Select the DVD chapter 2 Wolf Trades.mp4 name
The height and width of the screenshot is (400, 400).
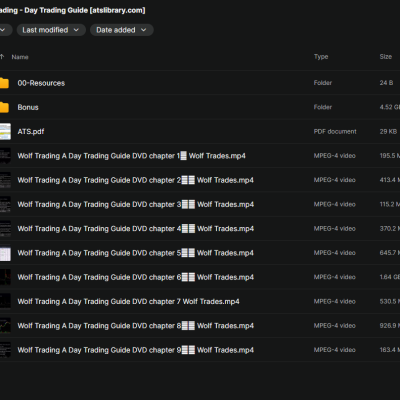tap(135, 180)
